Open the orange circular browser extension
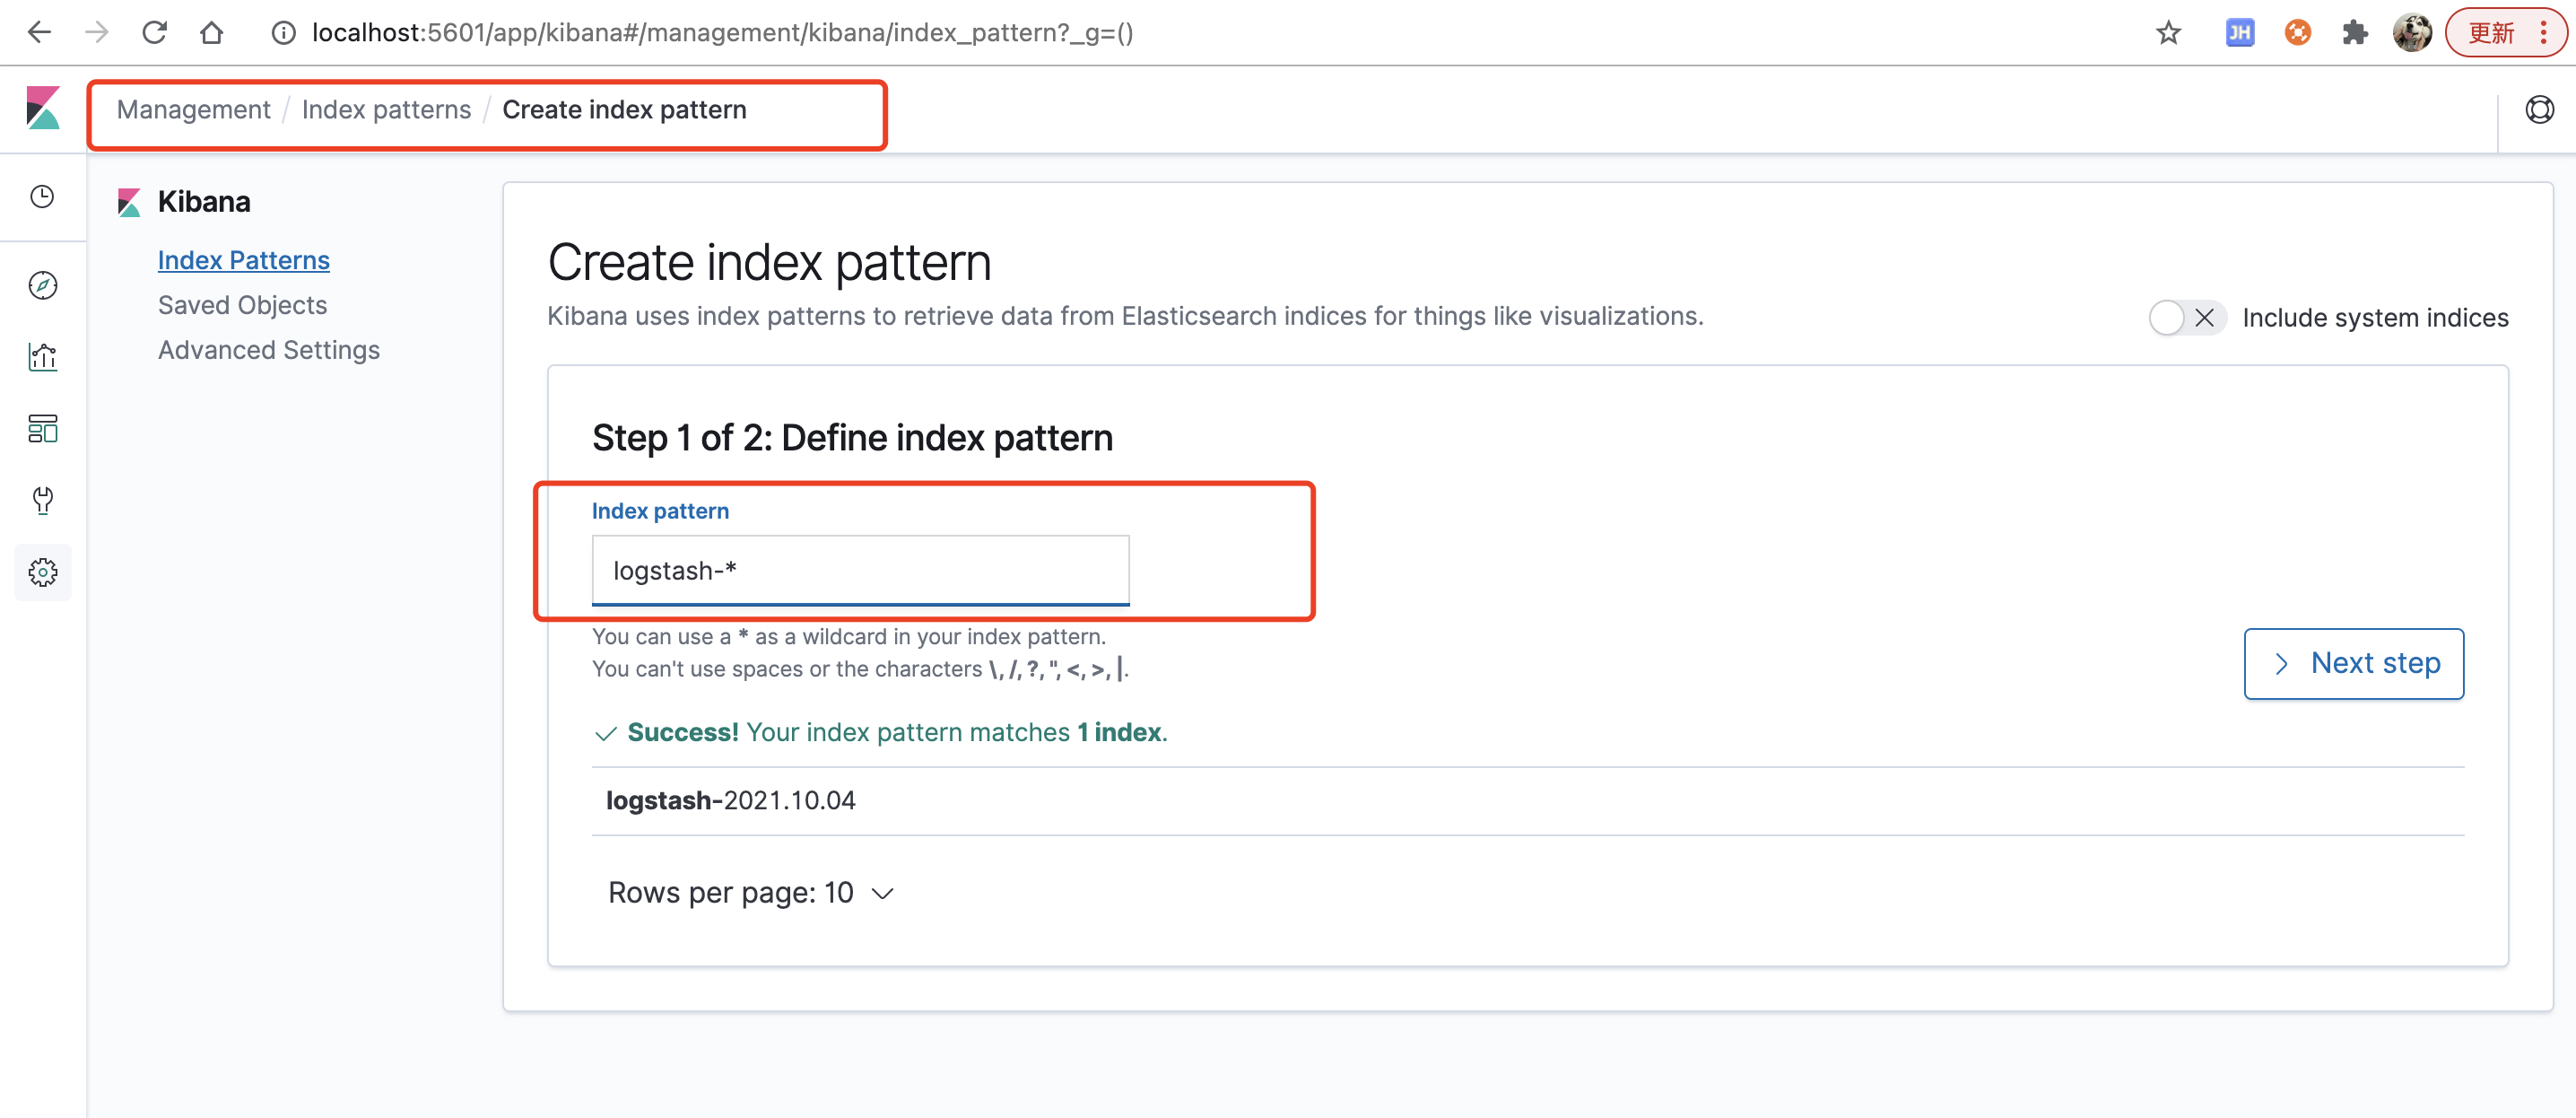The width and height of the screenshot is (2576, 1118). click(x=2298, y=33)
